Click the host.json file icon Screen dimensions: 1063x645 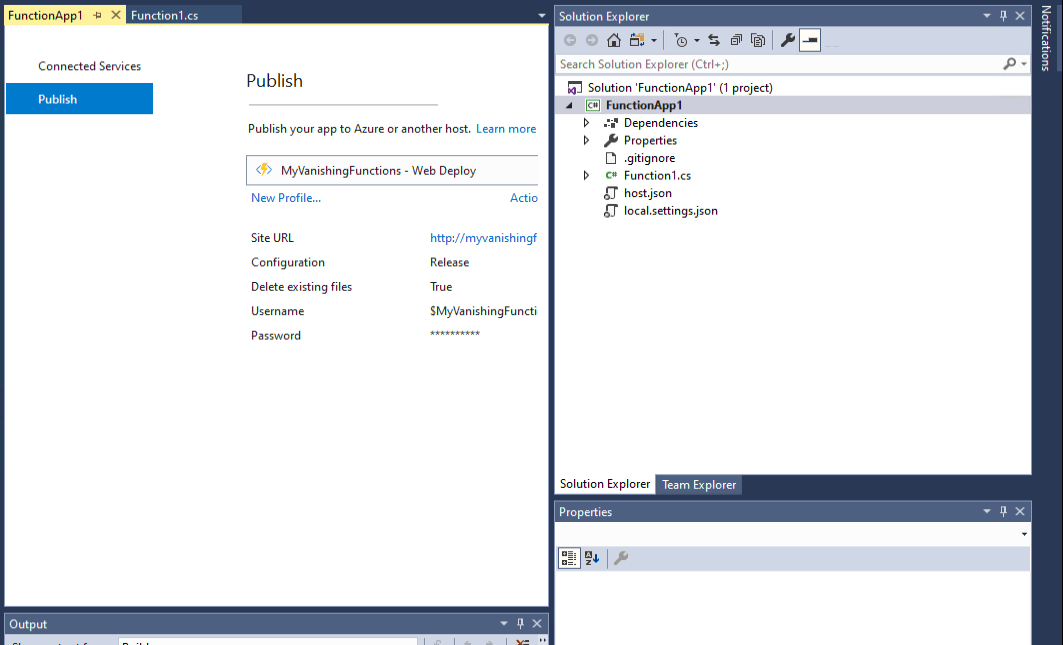coord(611,193)
